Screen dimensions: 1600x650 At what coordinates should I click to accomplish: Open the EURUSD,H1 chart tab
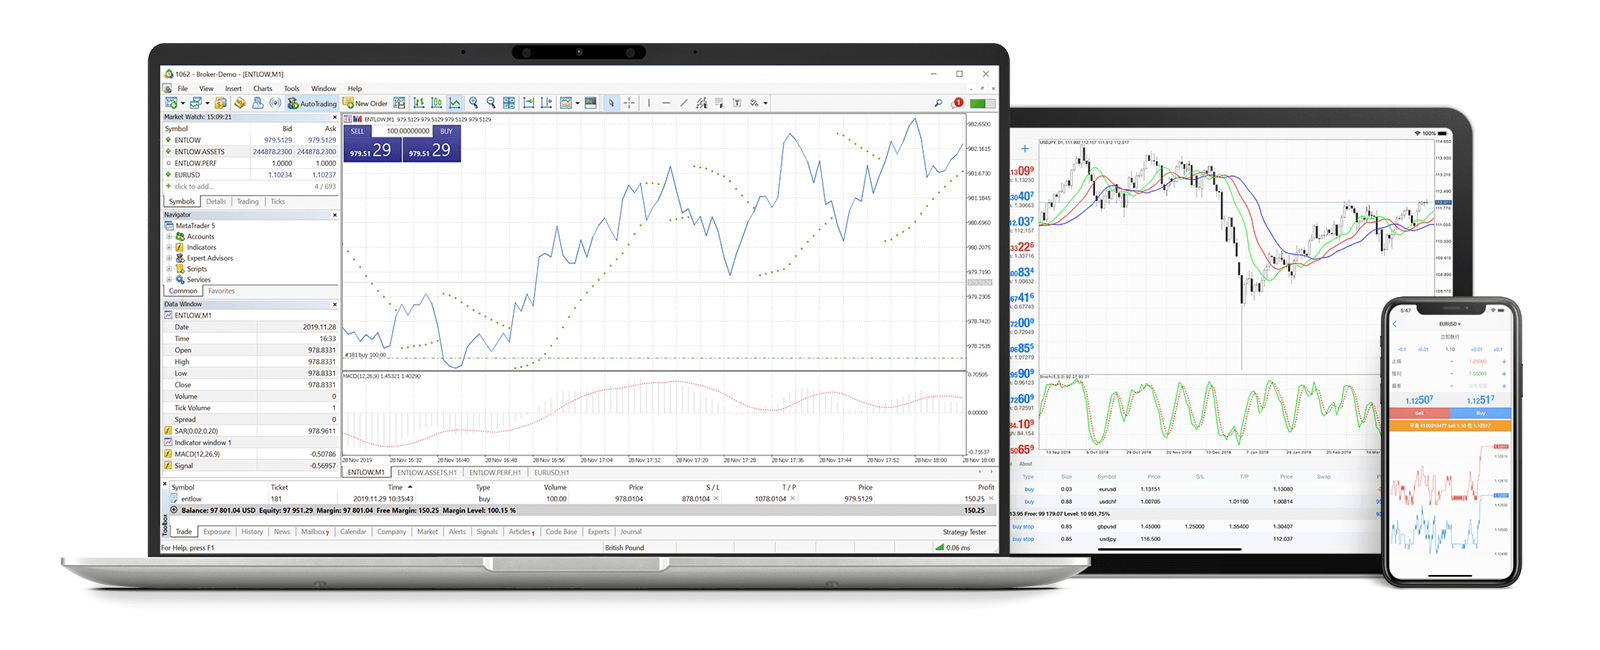(x=551, y=472)
